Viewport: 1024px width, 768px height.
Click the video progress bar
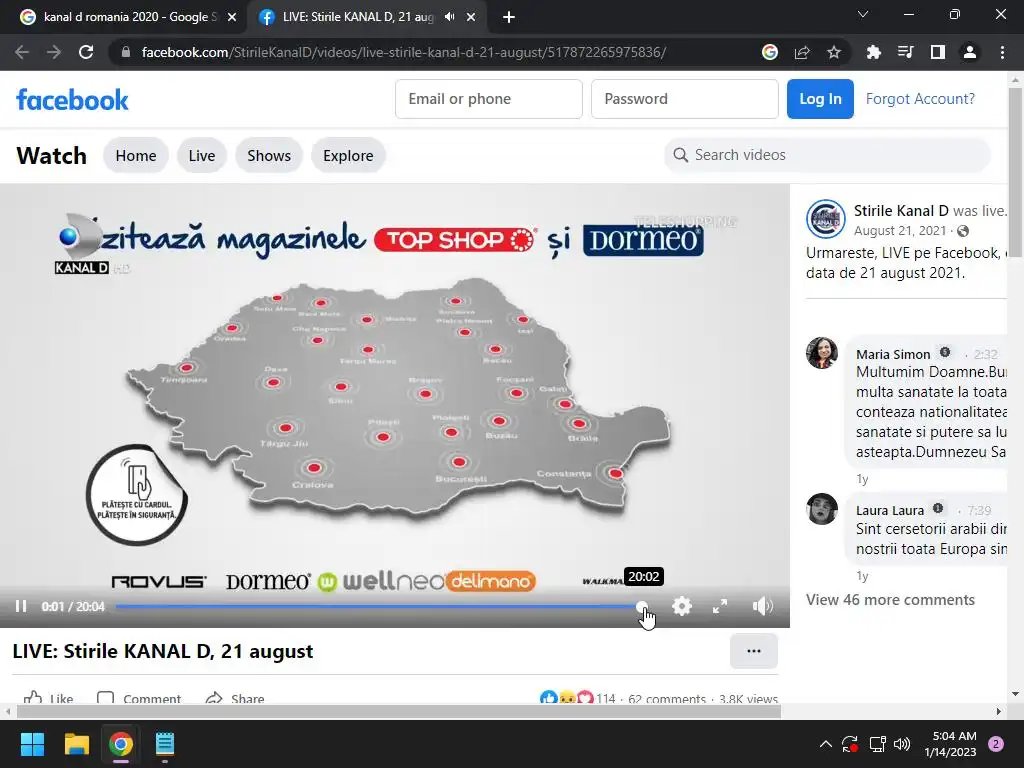(379, 606)
